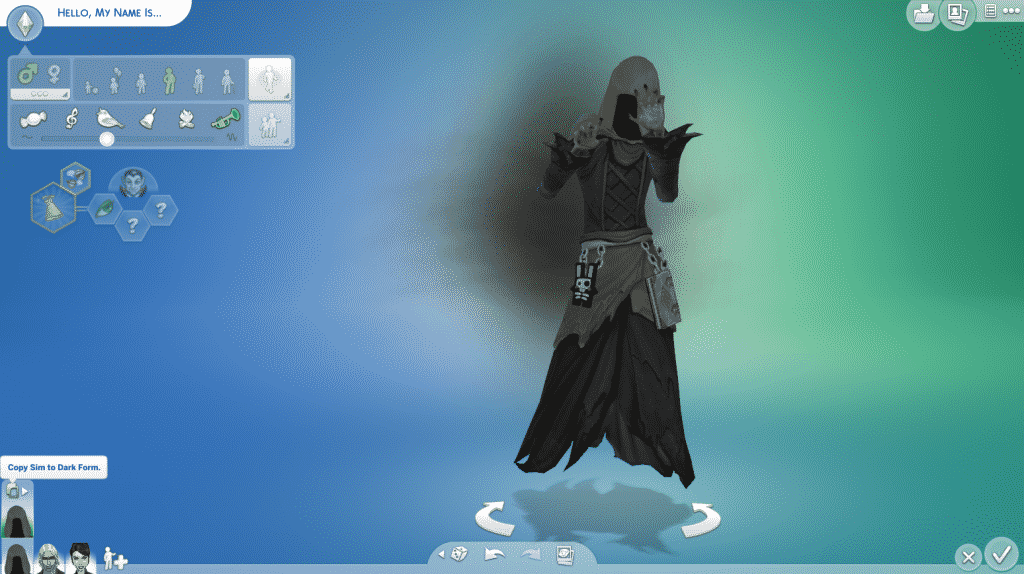This screenshot has width=1024, height=574.
Task: Adjust the voice pitch slider handle
Action: point(106,138)
